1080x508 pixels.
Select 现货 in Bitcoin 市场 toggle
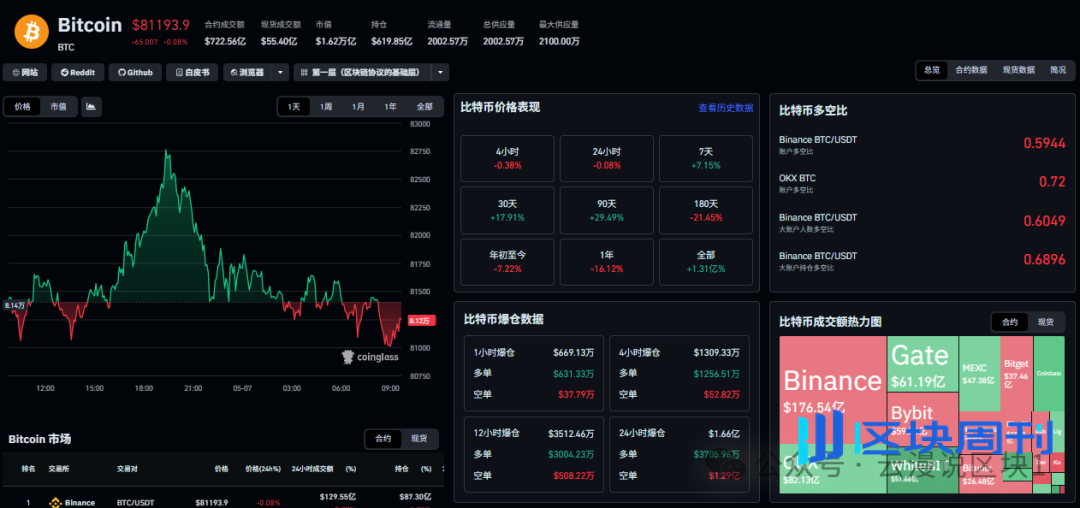(419, 438)
